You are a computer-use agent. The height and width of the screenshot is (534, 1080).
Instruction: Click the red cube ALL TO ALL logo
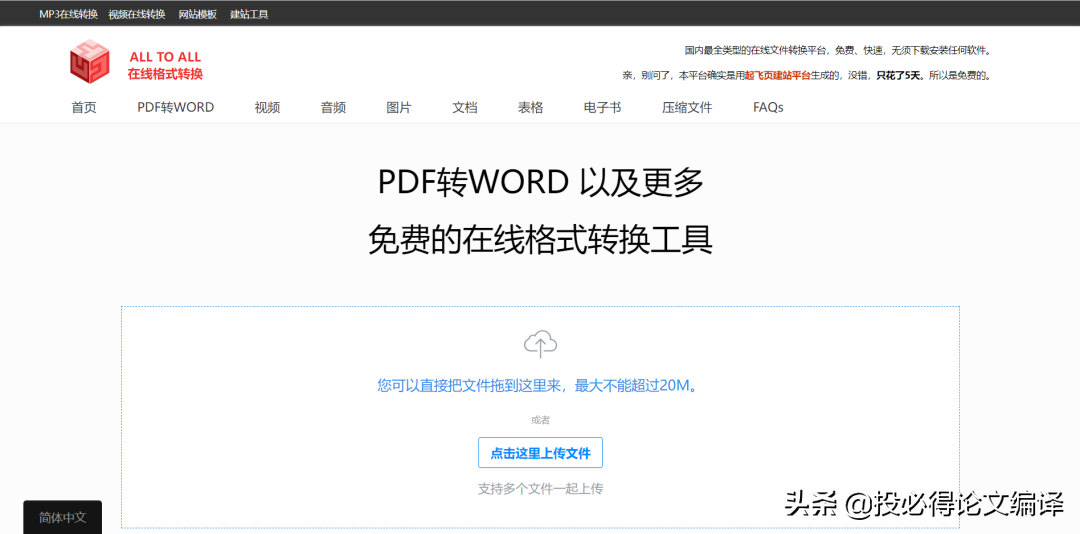[90, 61]
